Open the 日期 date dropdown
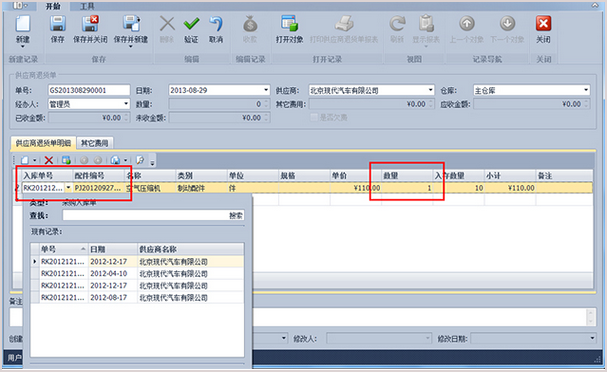 (266, 90)
